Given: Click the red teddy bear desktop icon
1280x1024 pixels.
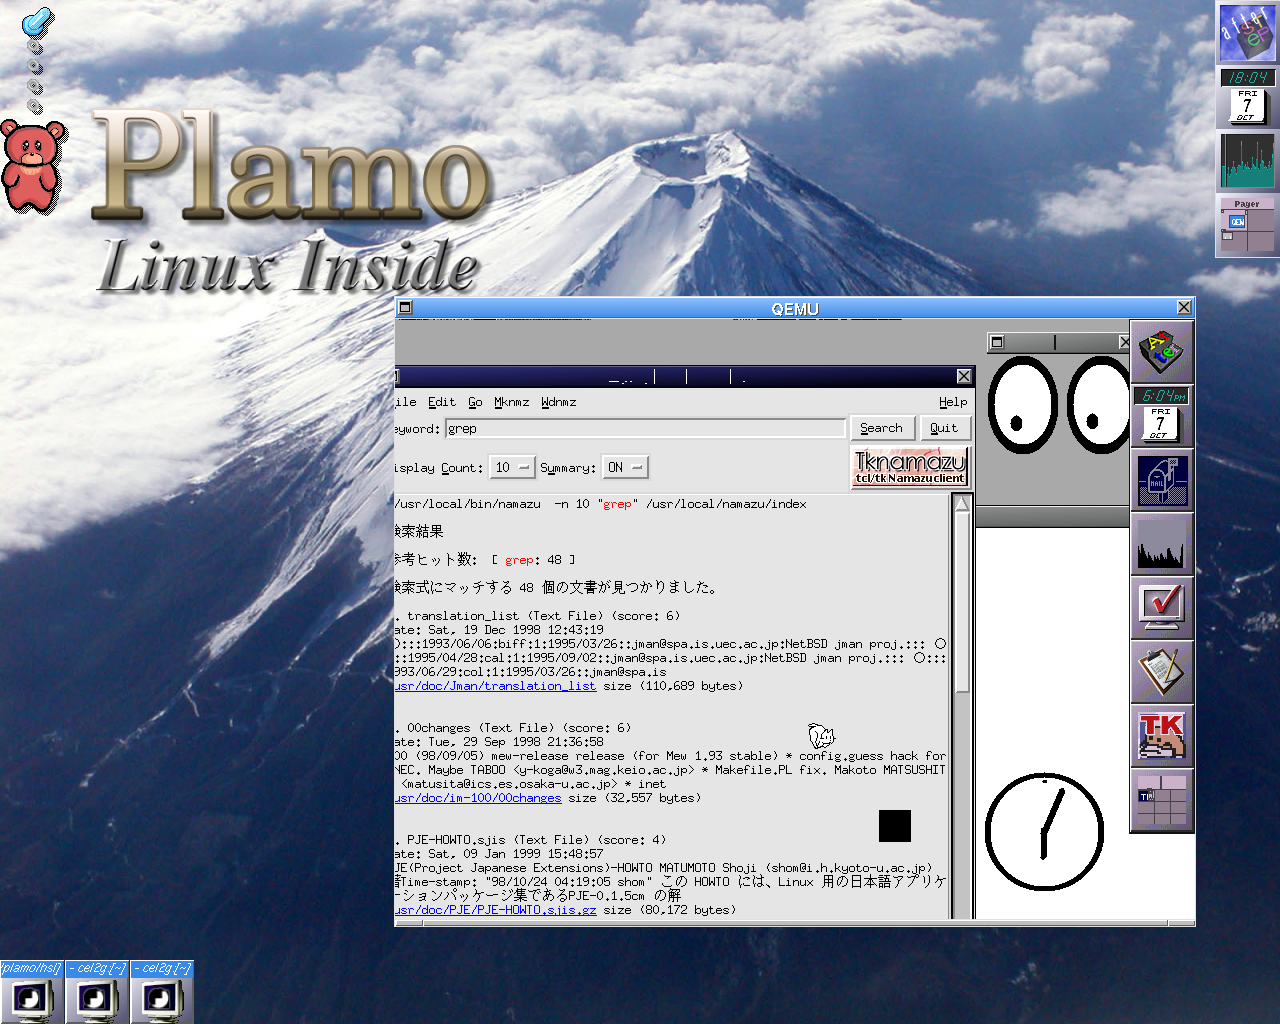Looking at the screenshot, I should (32, 166).
